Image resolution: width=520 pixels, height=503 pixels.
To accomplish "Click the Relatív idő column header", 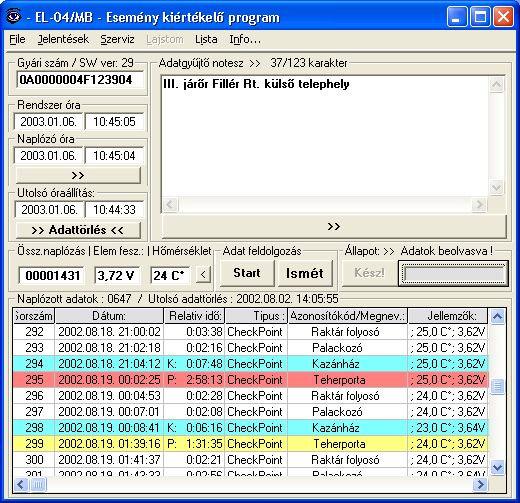I will 194,316.
